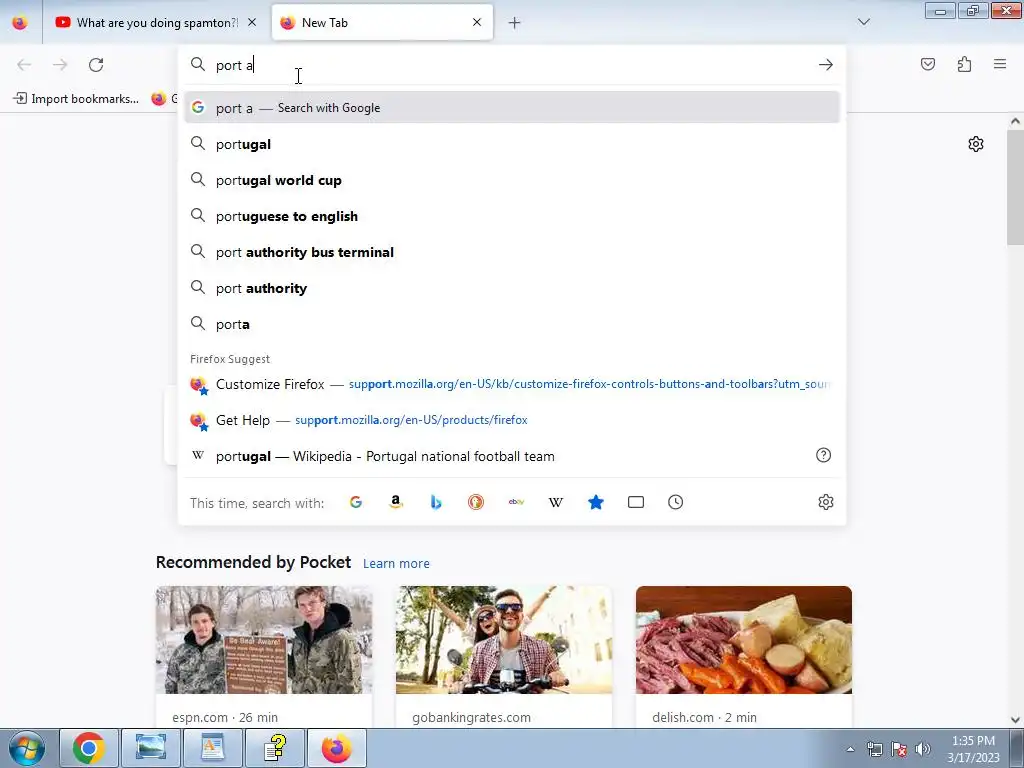
Task: Search with Amazon this time
Action: point(395,502)
